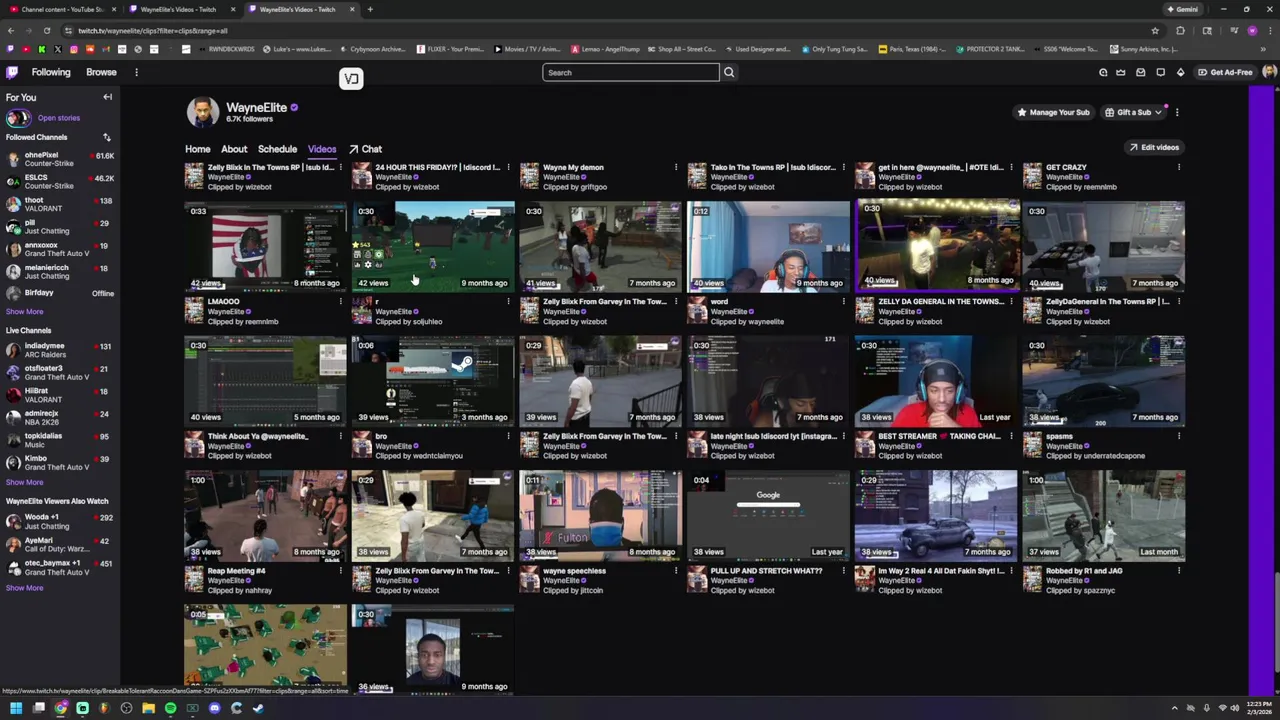Play the 'Robbed by R1 and JAG' clip thumbnail
Image resolution: width=1280 pixels, height=720 pixels.
click(x=1104, y=515)
